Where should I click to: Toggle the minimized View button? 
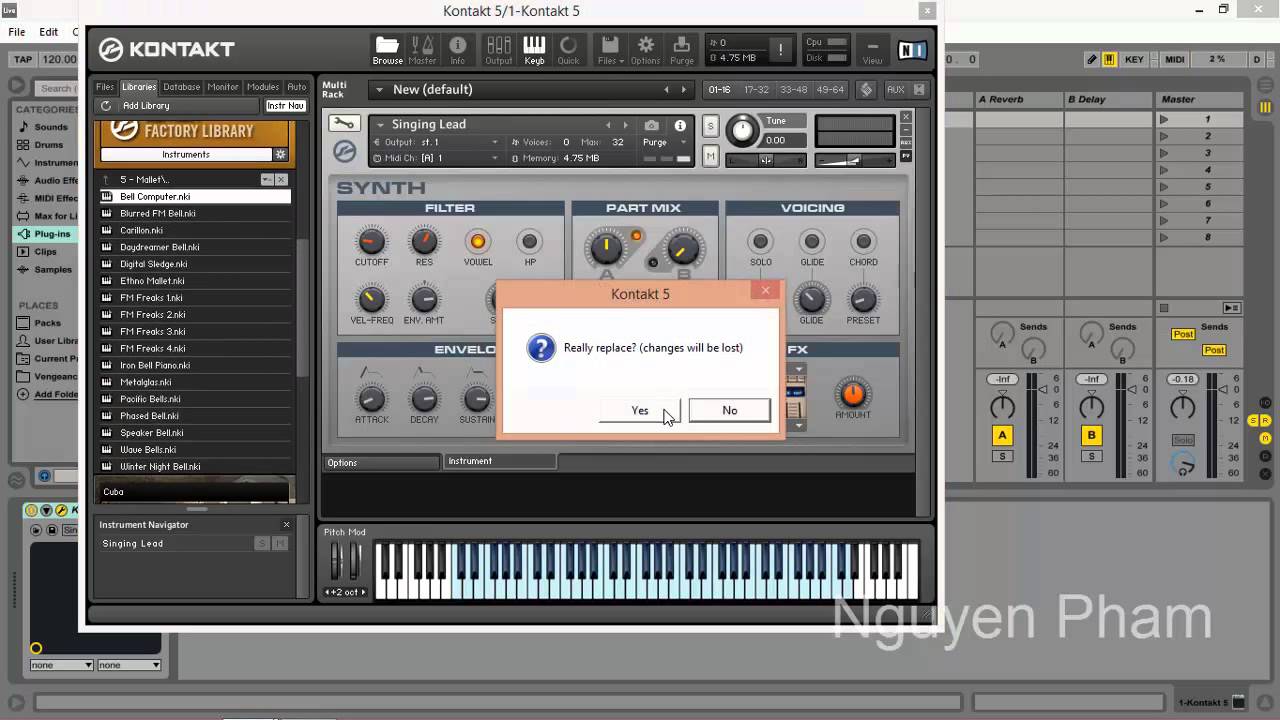tap(872, 50)
